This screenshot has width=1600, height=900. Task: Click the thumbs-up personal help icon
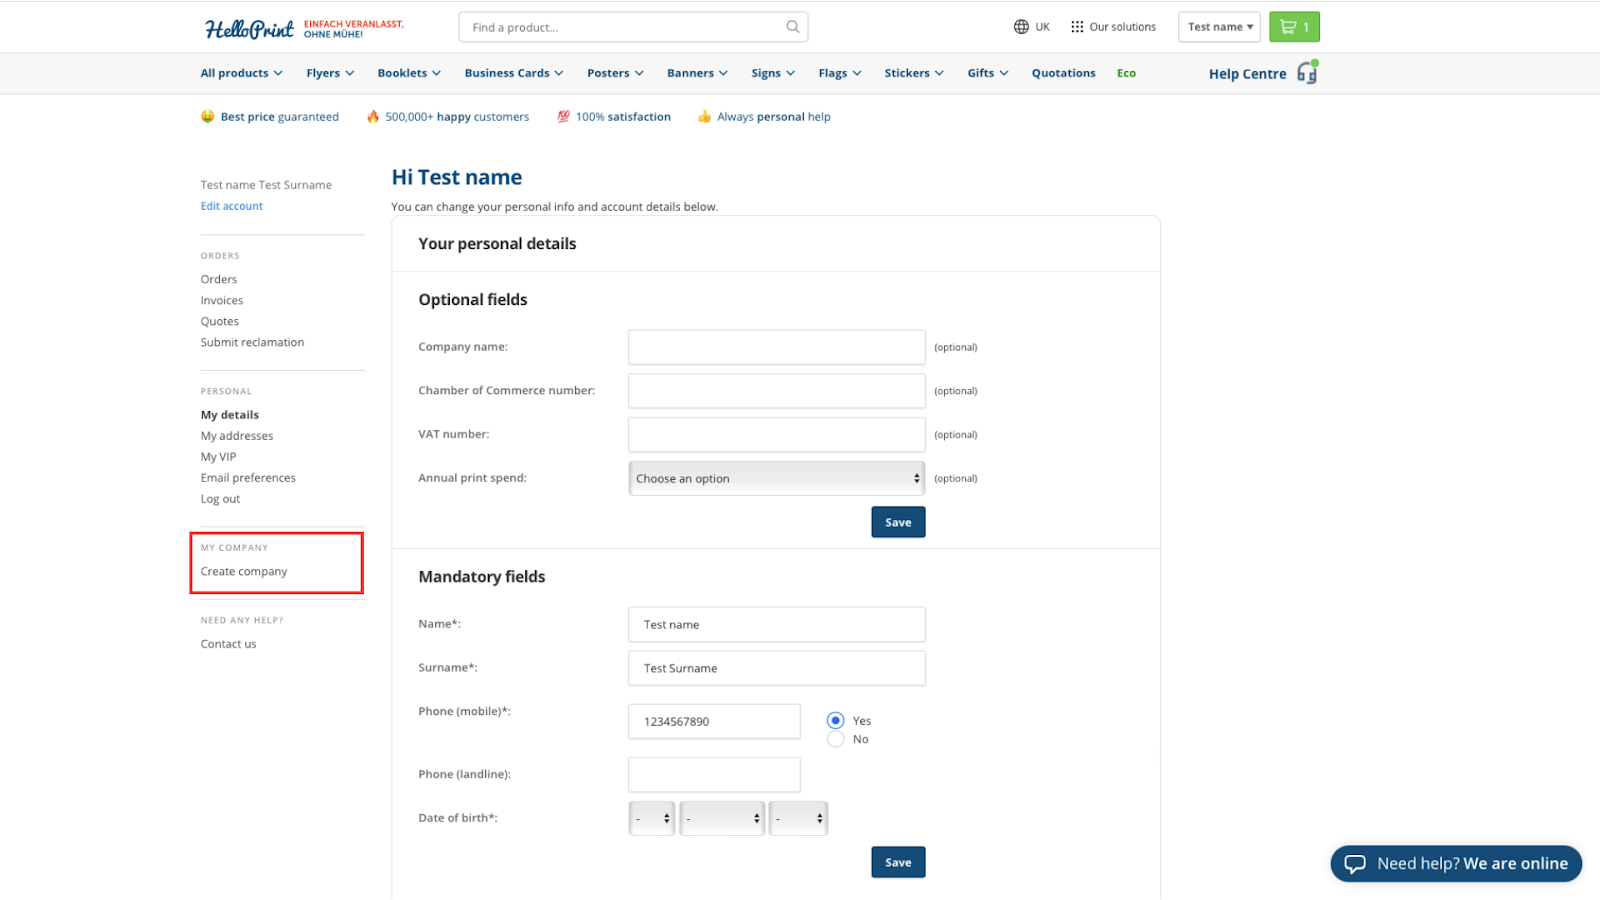coord(705,117)
